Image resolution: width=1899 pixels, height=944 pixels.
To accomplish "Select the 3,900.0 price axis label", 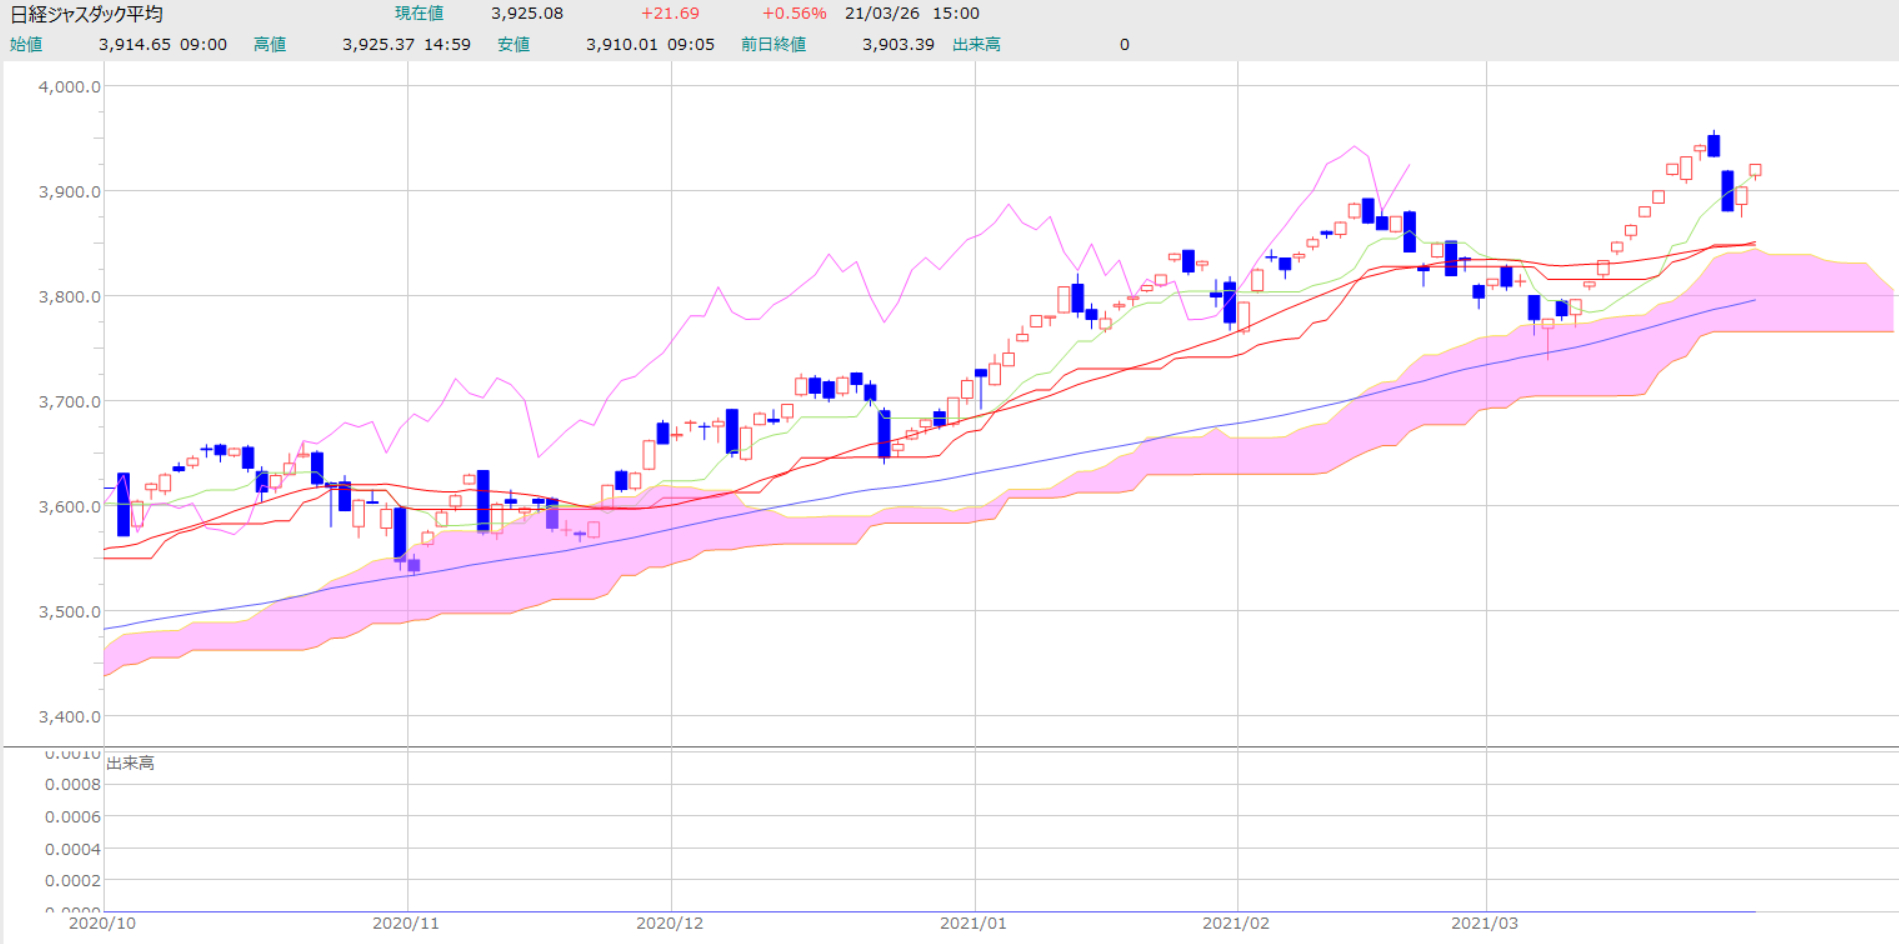I will click(70, 192).
